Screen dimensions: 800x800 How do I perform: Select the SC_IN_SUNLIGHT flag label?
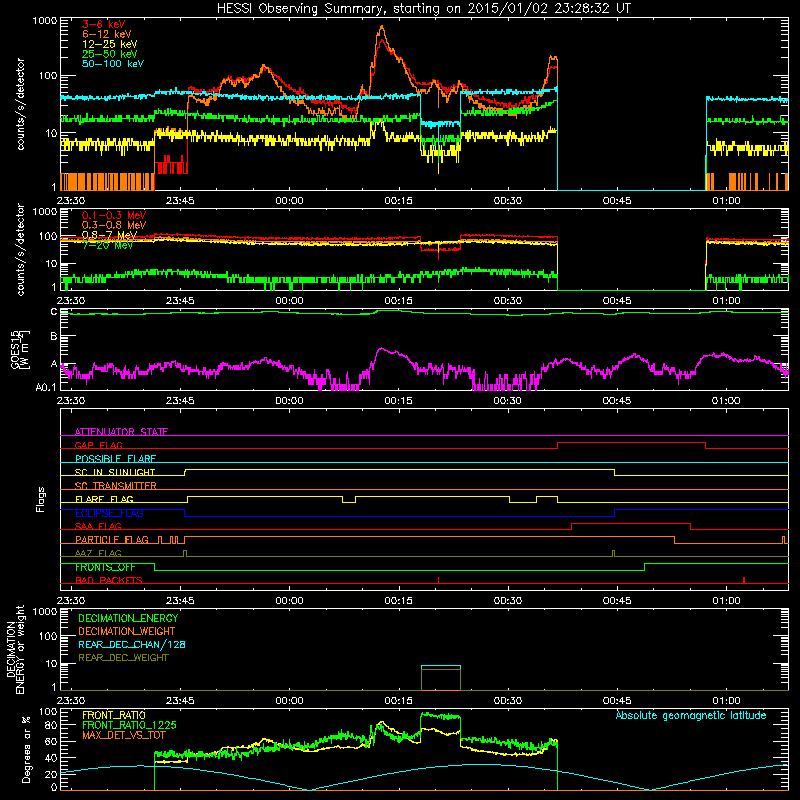pos(115,472)
